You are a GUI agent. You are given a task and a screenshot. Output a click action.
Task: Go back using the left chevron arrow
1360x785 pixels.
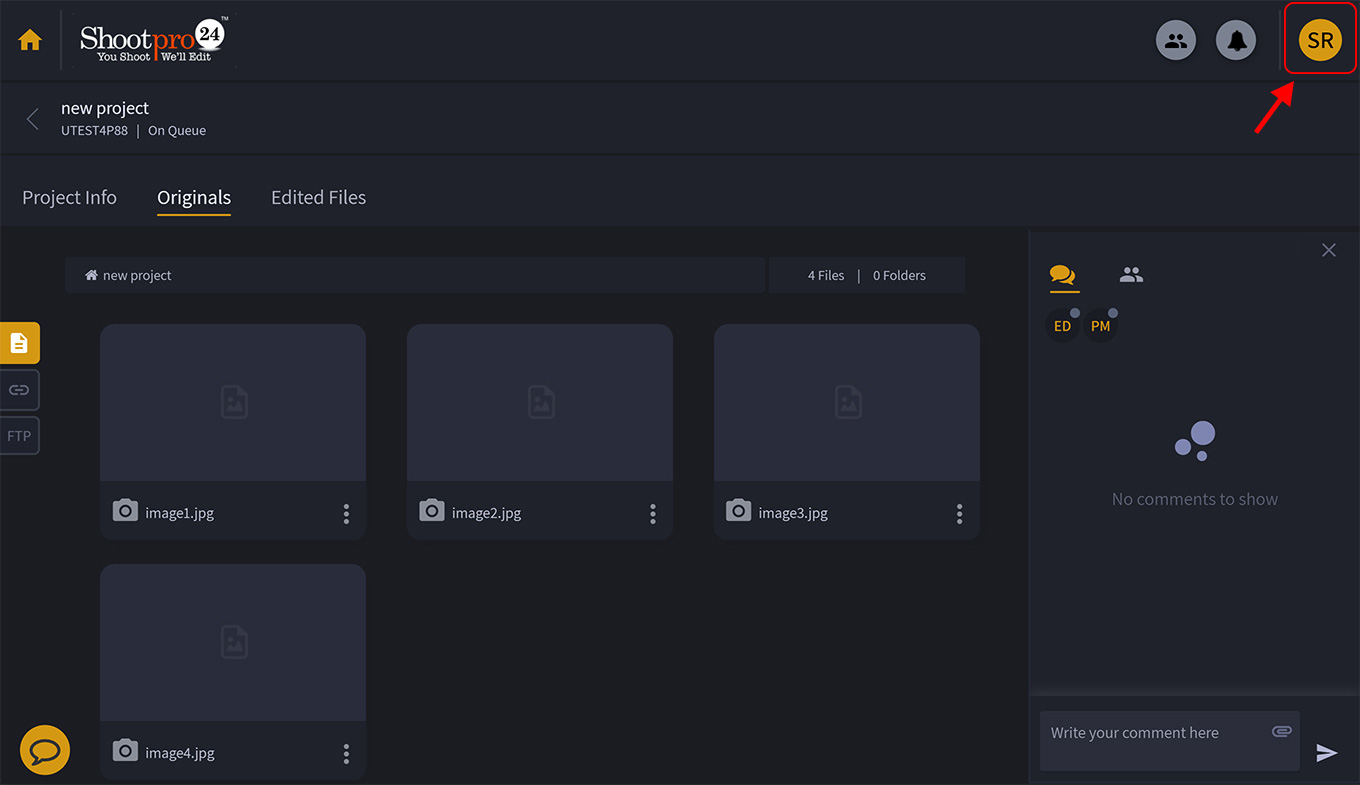coord(32,119)
